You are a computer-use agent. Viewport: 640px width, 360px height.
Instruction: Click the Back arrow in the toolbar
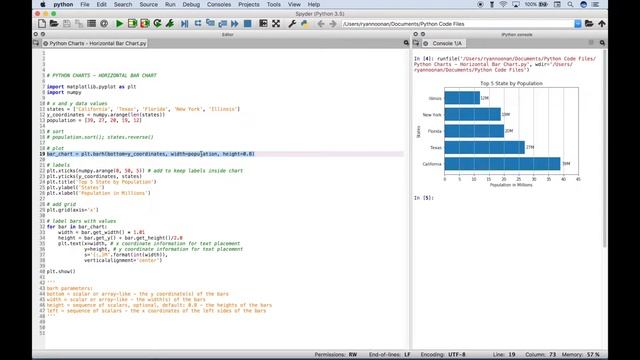[x=321, y=24]
